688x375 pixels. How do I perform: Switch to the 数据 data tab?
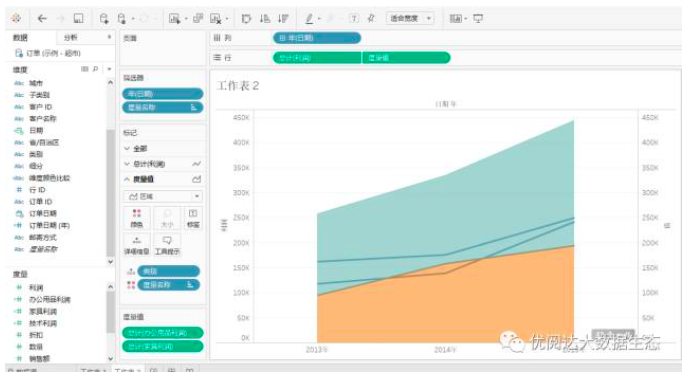coord(20,38)
